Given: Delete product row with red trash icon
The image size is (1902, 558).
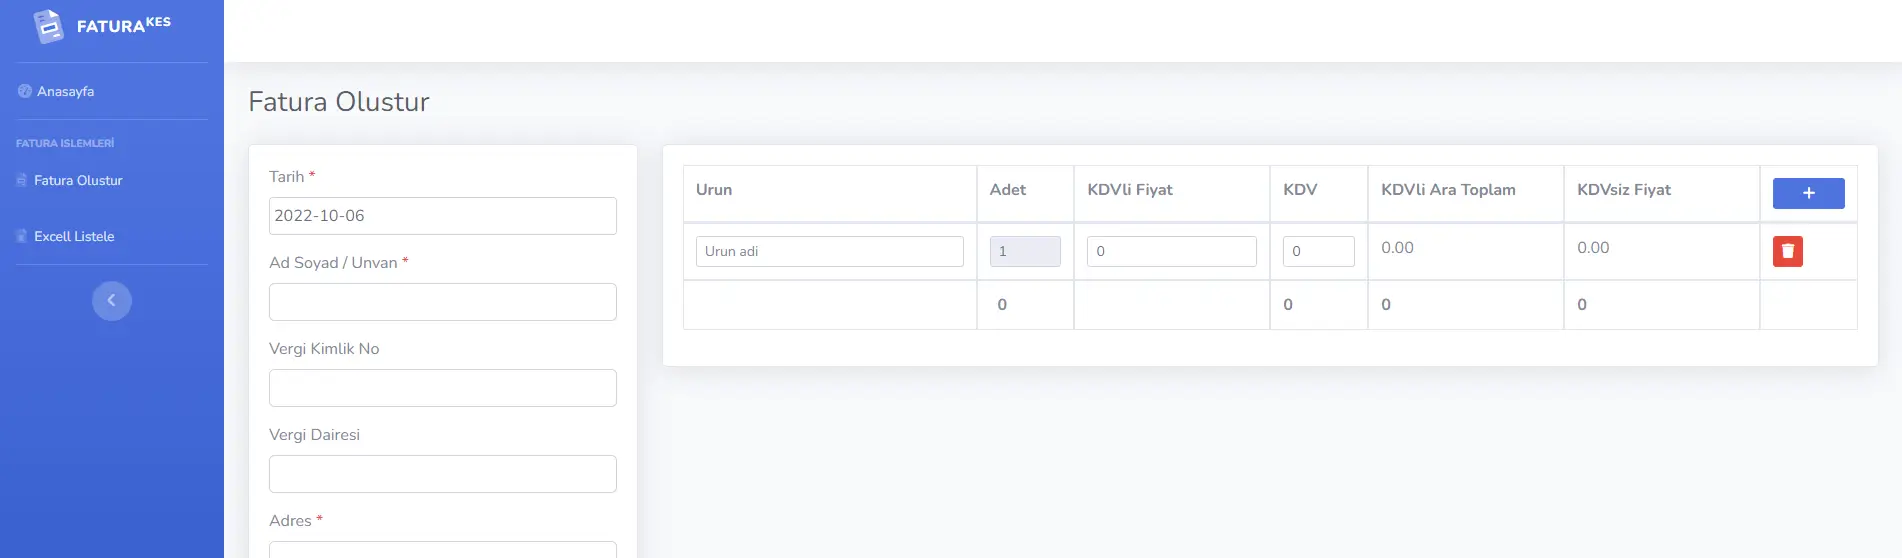Looking at the screenshot, I should [1787, 251].
